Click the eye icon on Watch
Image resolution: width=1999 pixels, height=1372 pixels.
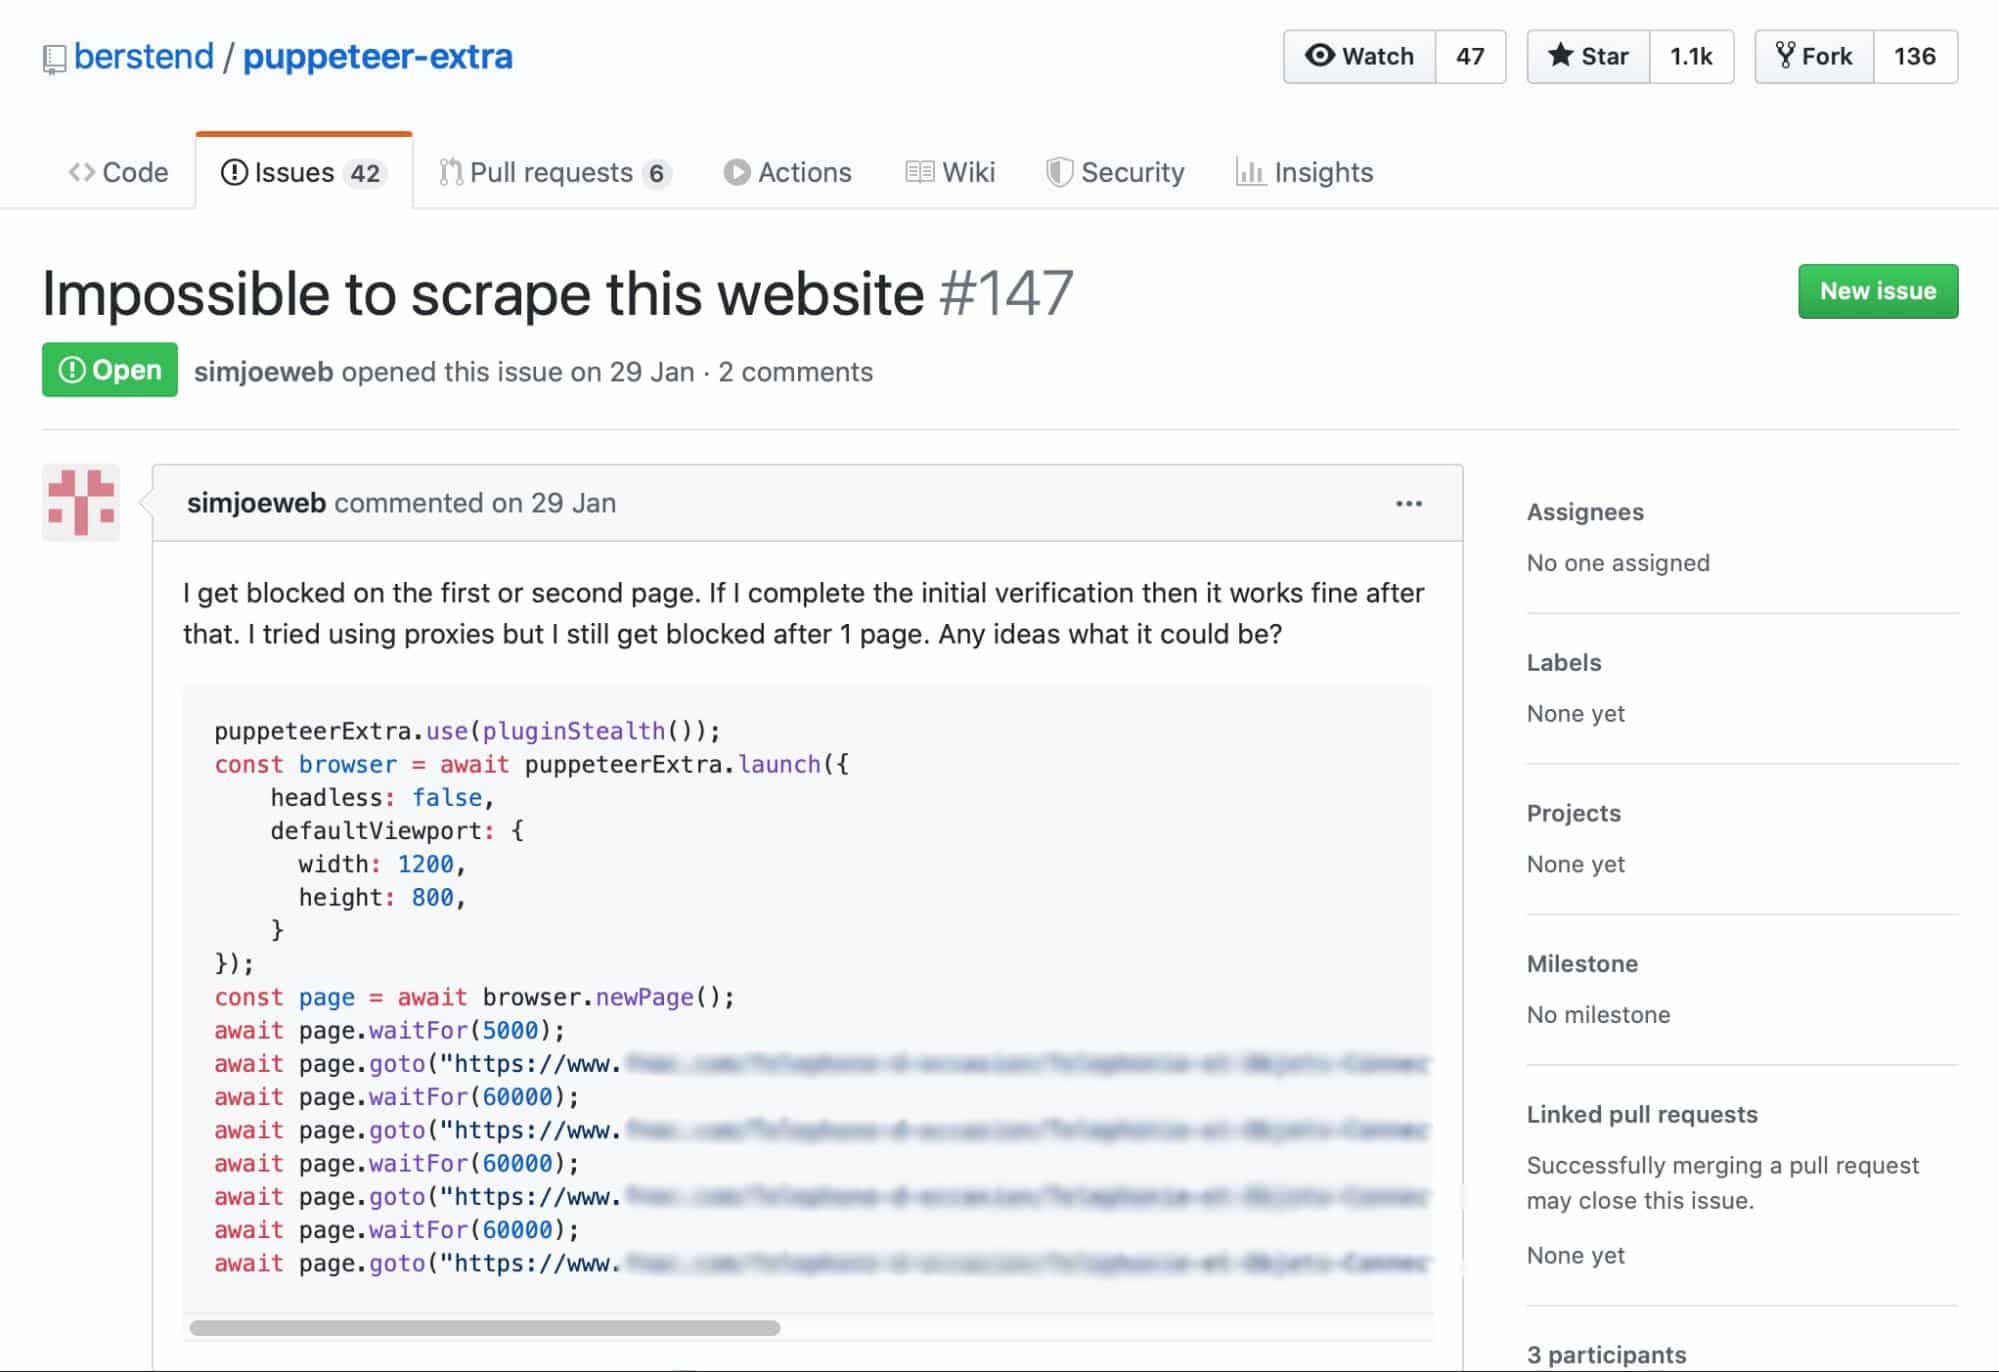point(1320,55)
